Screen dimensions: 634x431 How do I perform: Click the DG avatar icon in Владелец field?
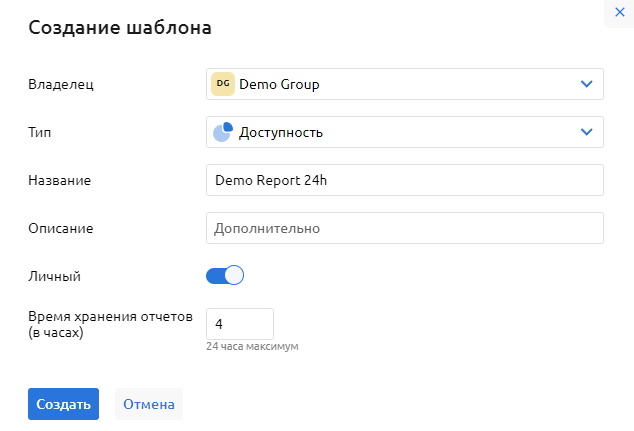(223, 84)
